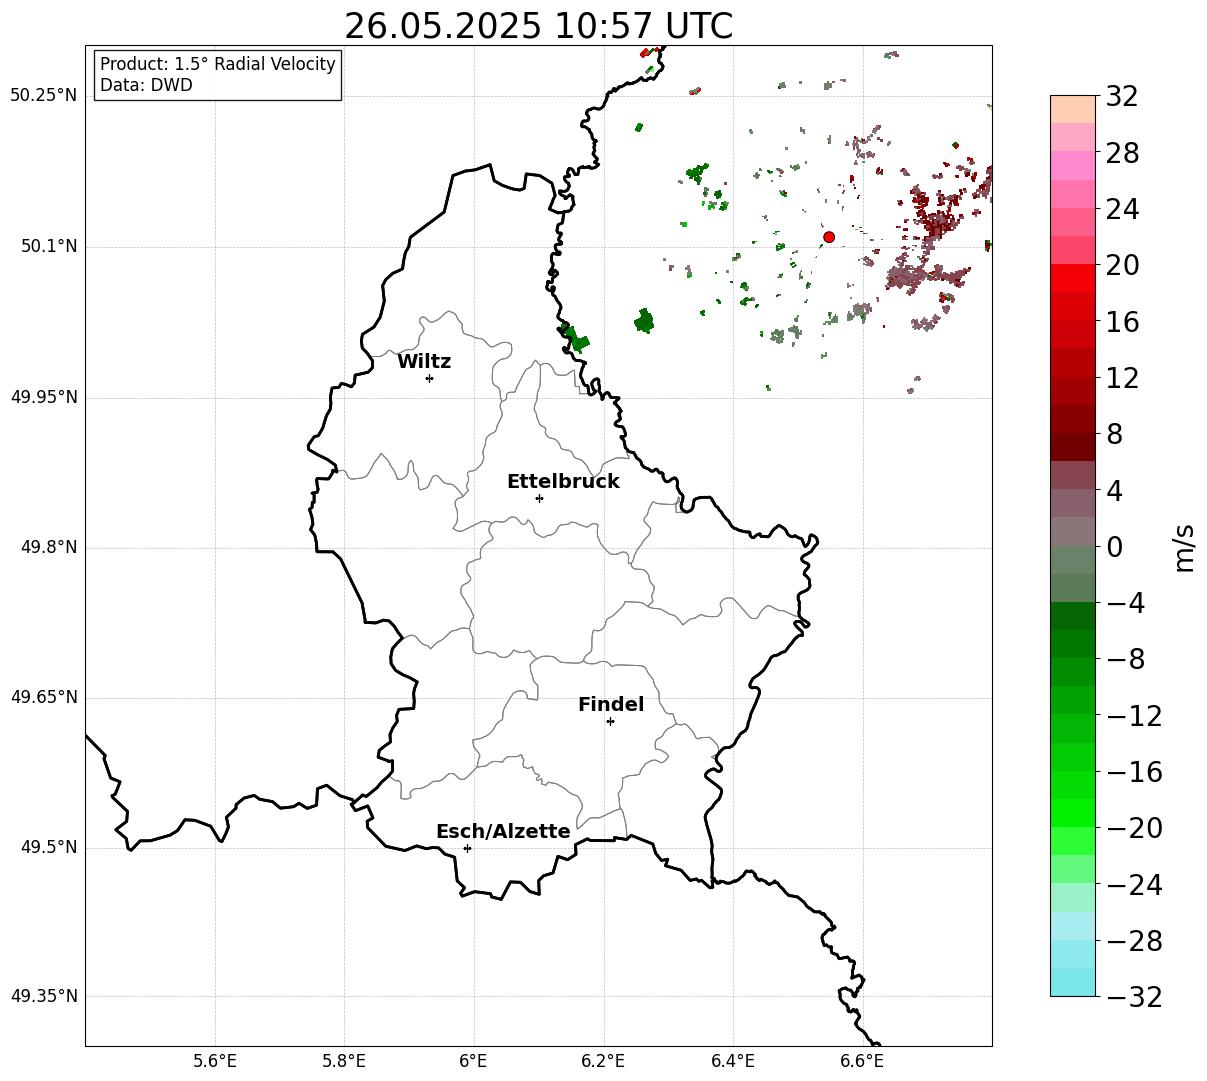Click the 49.65°N latitude label

[x=44, y=698]
